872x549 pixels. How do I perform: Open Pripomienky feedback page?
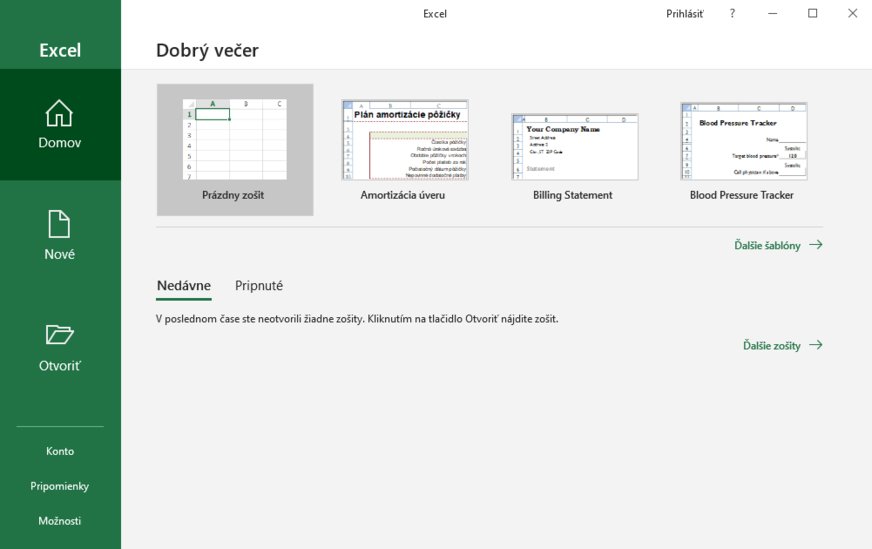click(60, 486)
